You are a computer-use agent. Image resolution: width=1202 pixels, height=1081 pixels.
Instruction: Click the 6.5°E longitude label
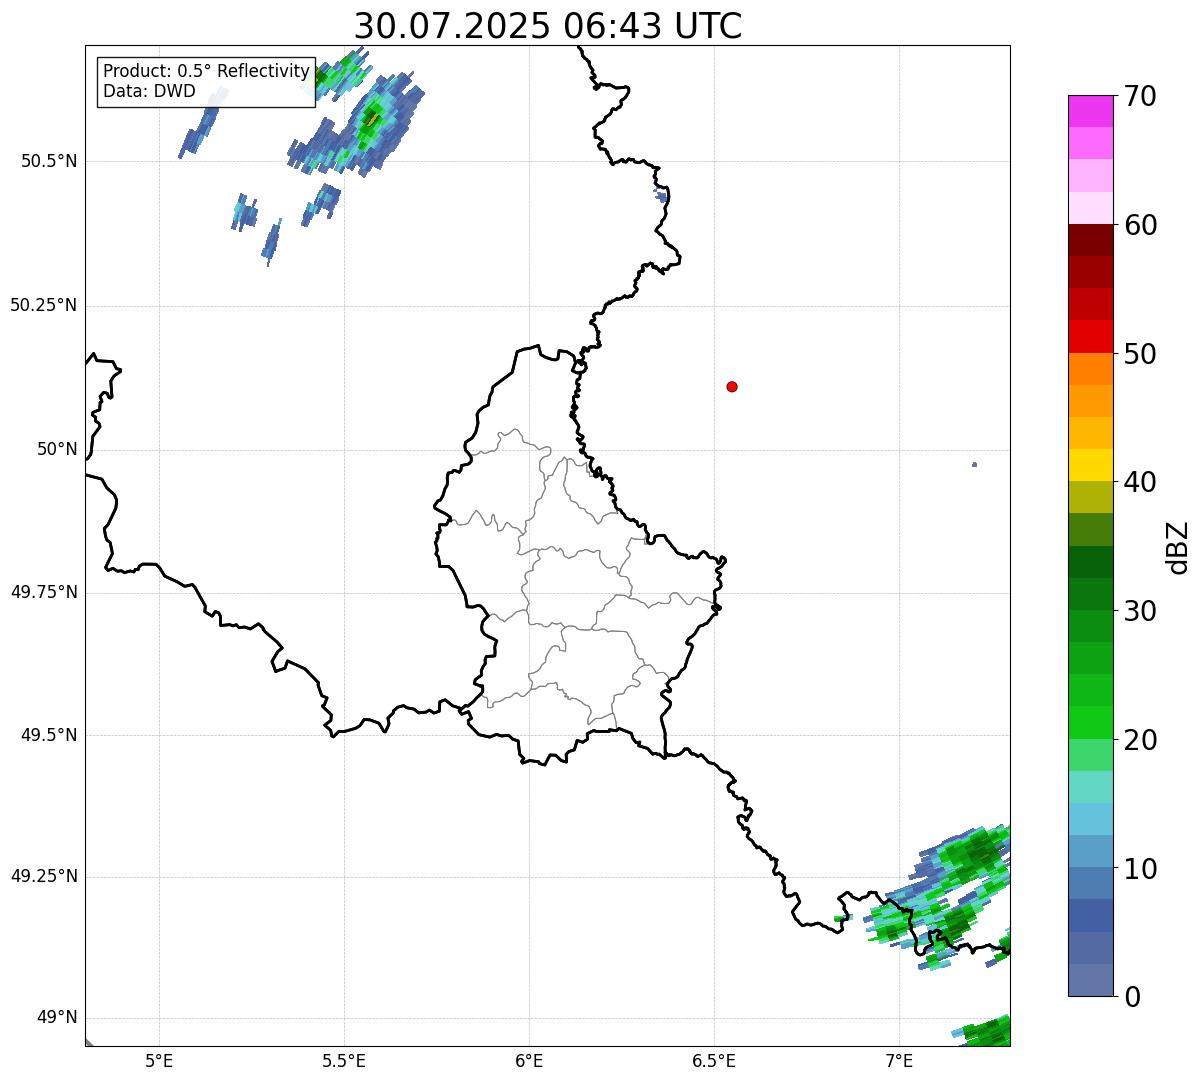(x=714, y=1060)
